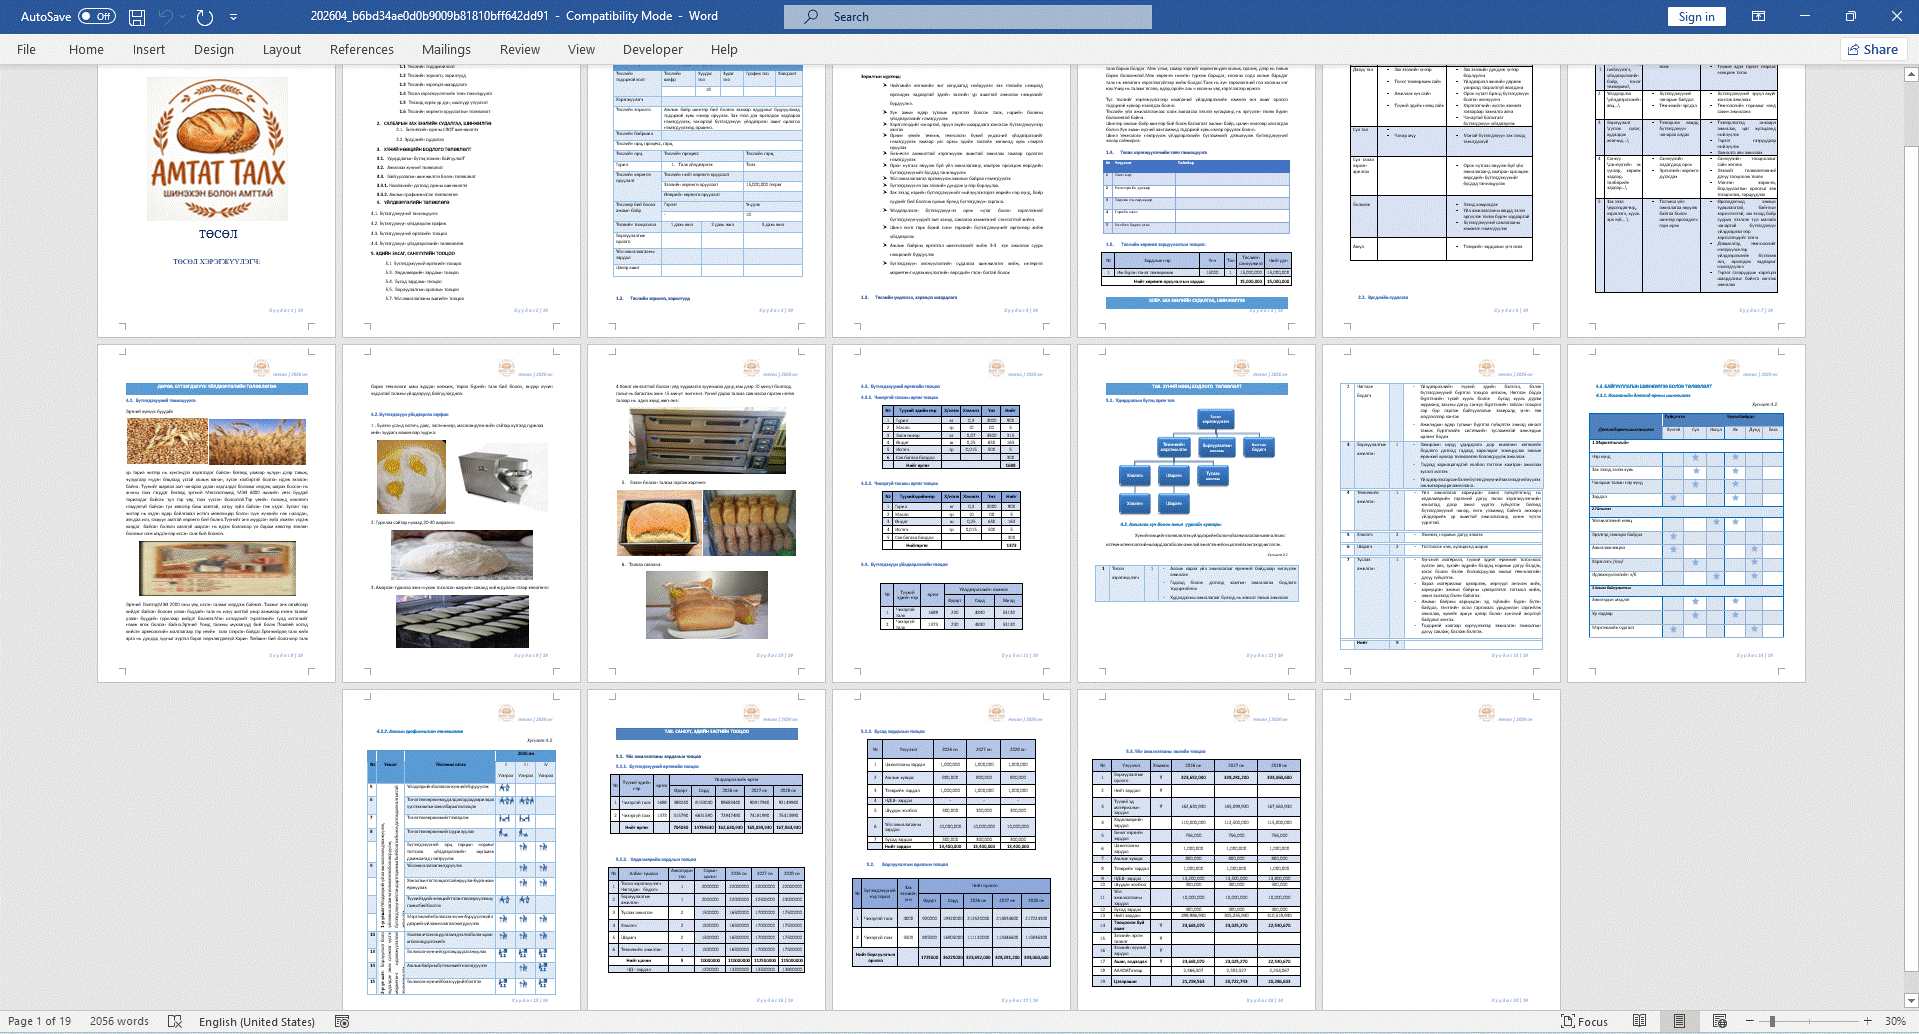This screenshot has height=1034, width=1919.
Task: Click into the Search box
Action: (x=967, y=16)
